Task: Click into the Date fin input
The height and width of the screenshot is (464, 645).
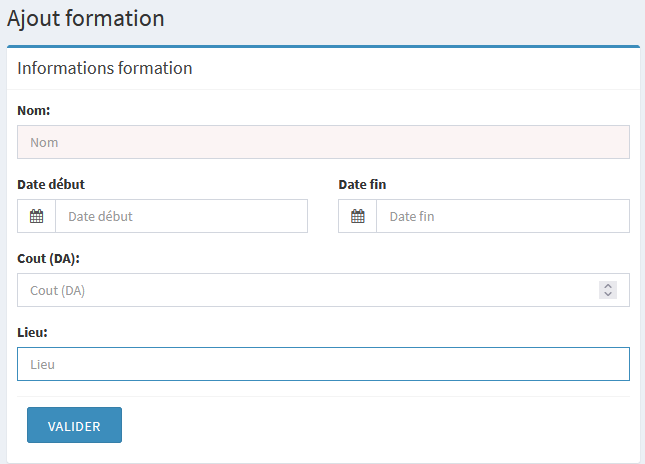Action: coord(502,216)
